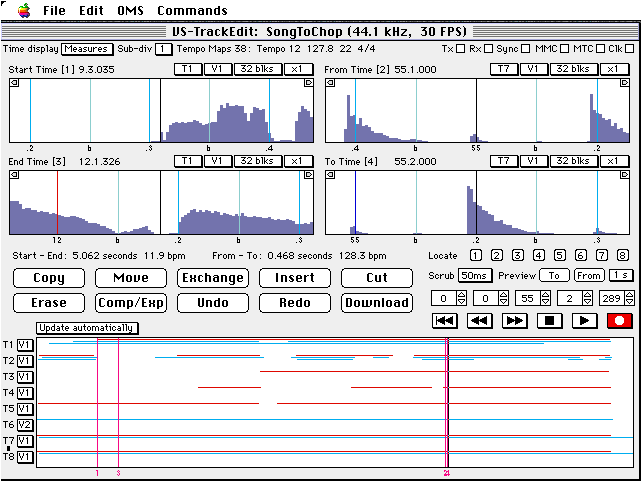Image resolution: width=641 pixels, height=481 pixels.
Task: Enable the MMC checkbox
Action: [x=565, y=49]
